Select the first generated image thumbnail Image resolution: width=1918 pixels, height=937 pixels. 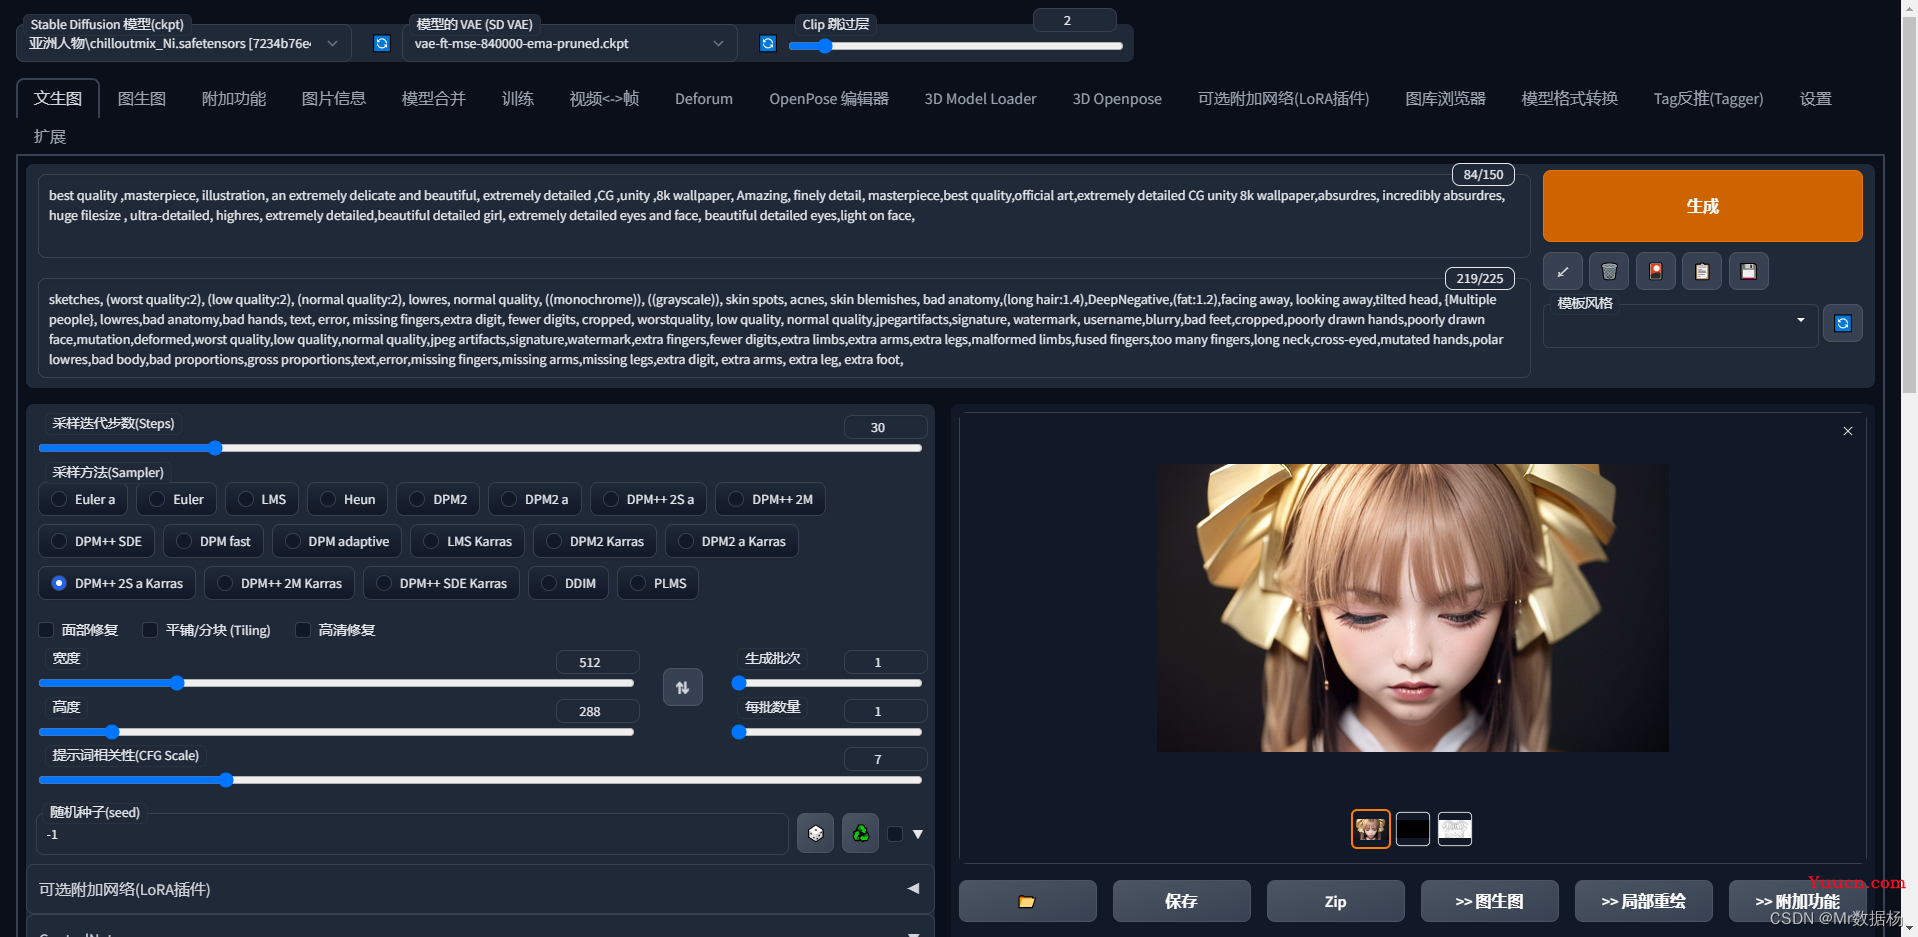click(x=1370, y=828)
